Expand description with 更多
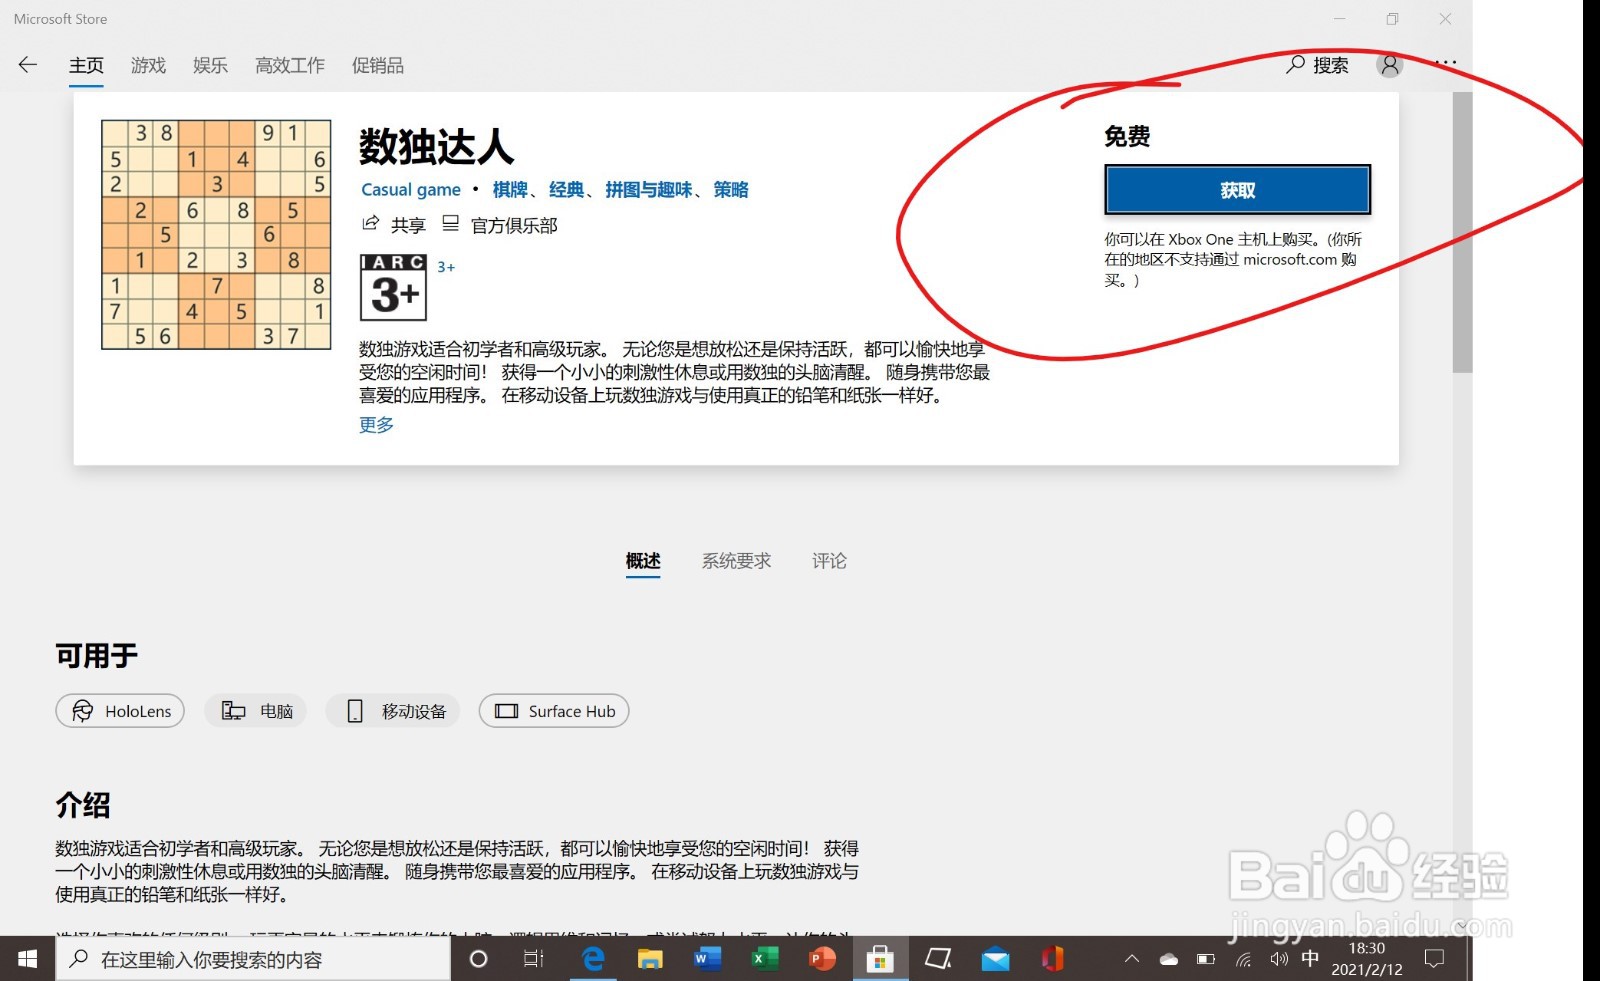This screenshot has width=1600, height=981. 376,425
